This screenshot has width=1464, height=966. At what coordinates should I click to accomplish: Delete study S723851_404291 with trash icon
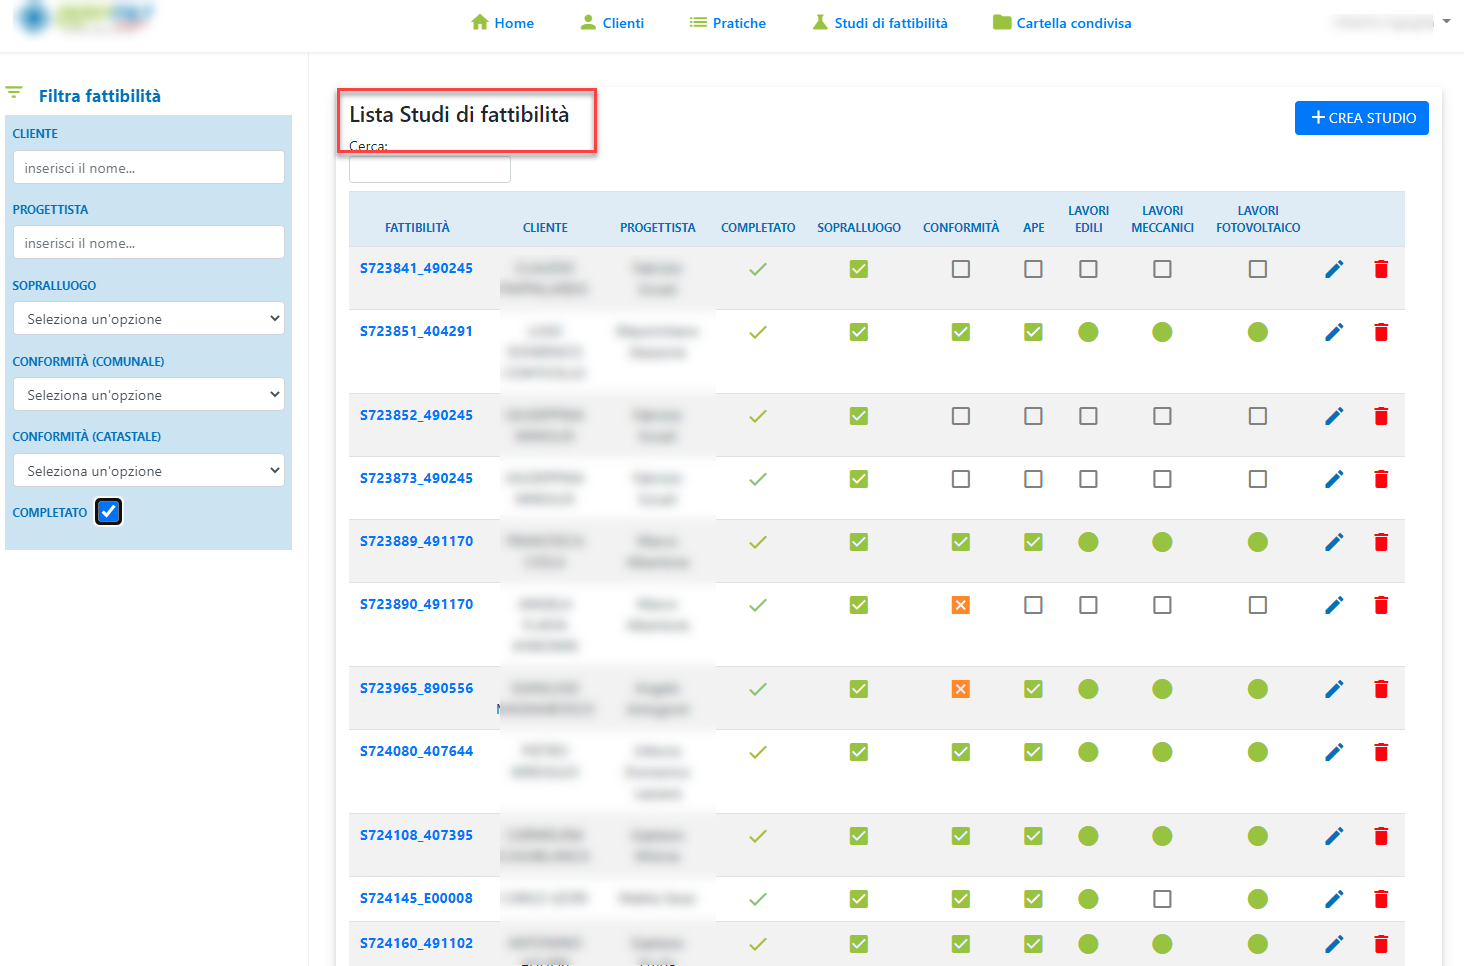click(1381, 332)
